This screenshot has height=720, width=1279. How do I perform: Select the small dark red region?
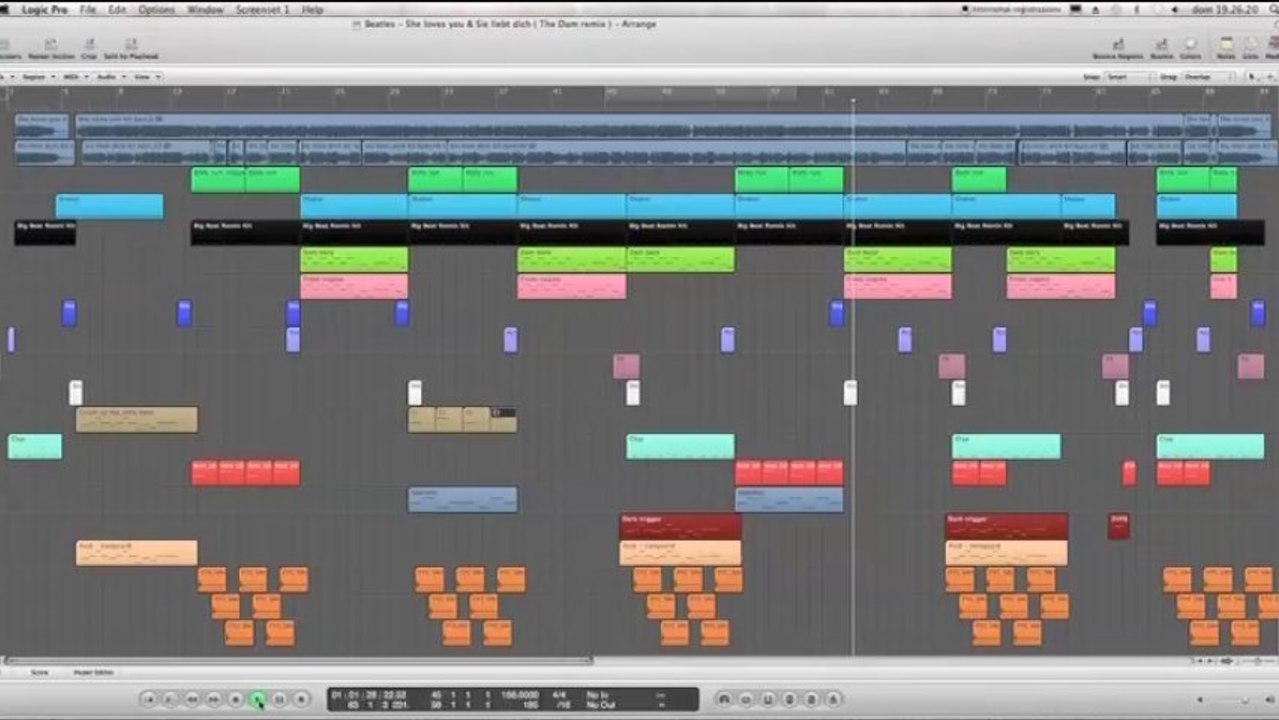[x=1119, y=526]
